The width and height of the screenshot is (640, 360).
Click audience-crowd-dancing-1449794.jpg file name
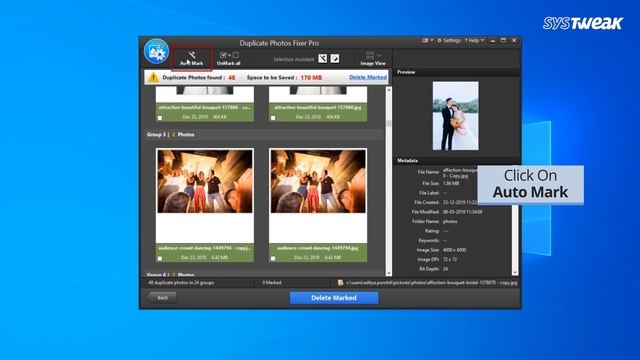pyautogui.click(x=318, y=248)
